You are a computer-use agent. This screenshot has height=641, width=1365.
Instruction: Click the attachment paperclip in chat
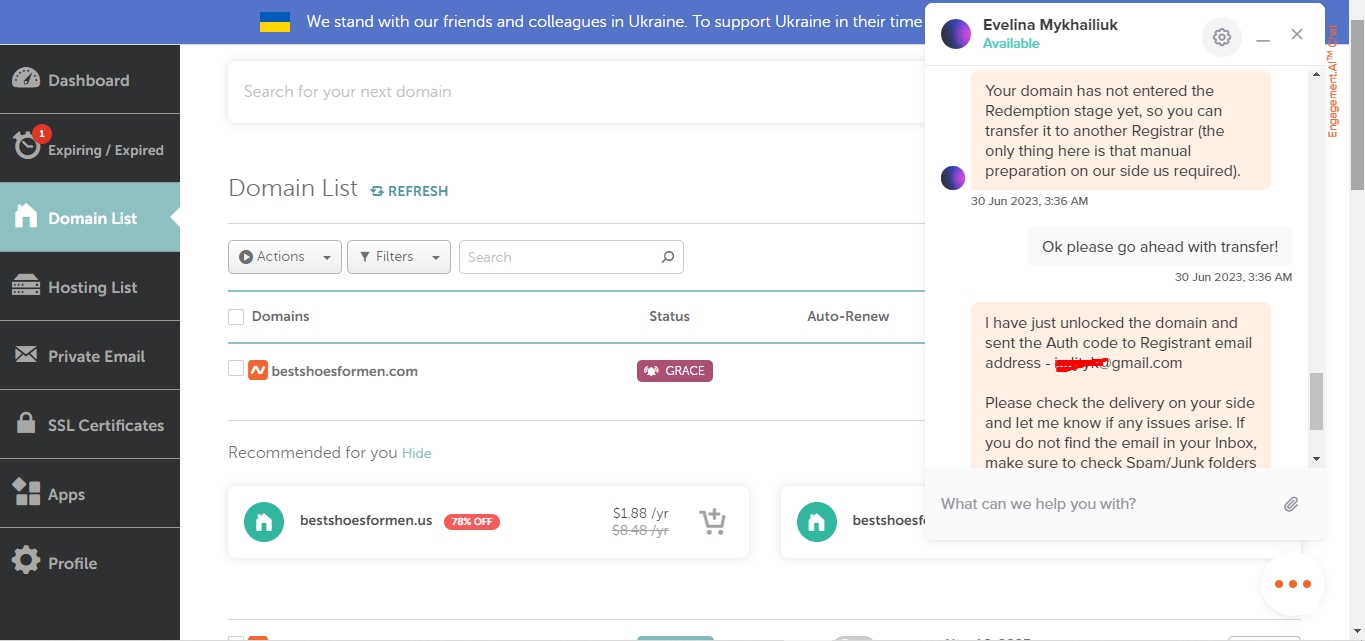click(x=1291, y=504)
